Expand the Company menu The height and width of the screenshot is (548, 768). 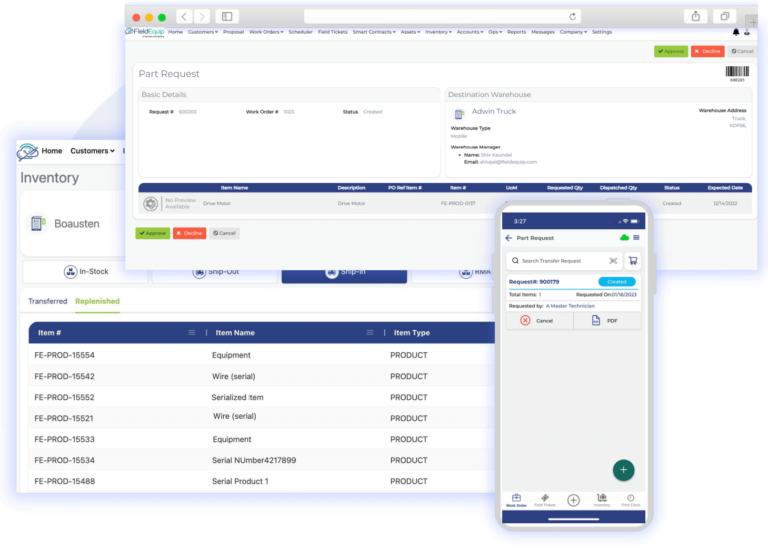point(573,32)
